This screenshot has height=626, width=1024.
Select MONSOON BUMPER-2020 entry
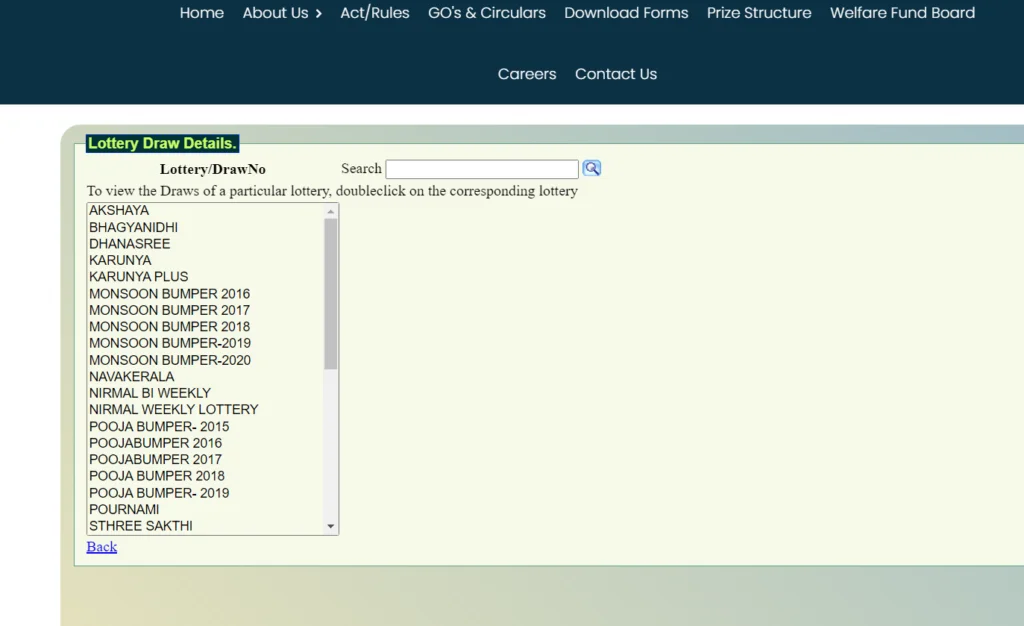coord(205,360)
